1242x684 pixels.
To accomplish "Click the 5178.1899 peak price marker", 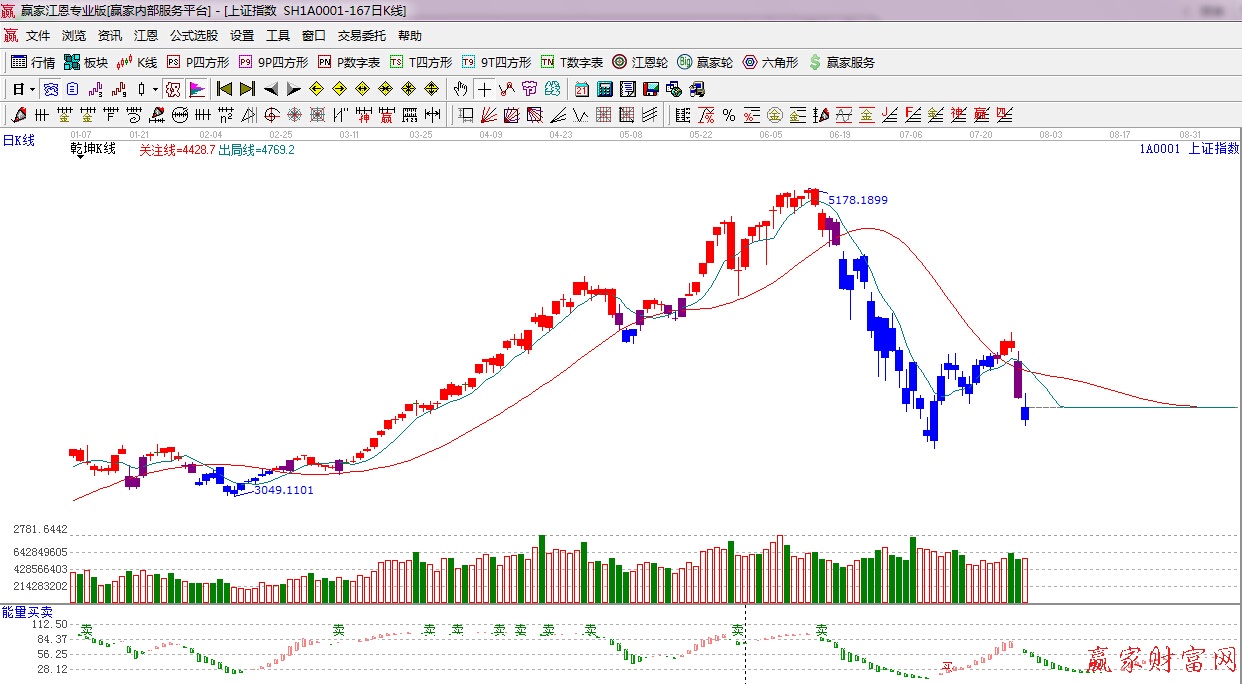I will coord(857,200).
